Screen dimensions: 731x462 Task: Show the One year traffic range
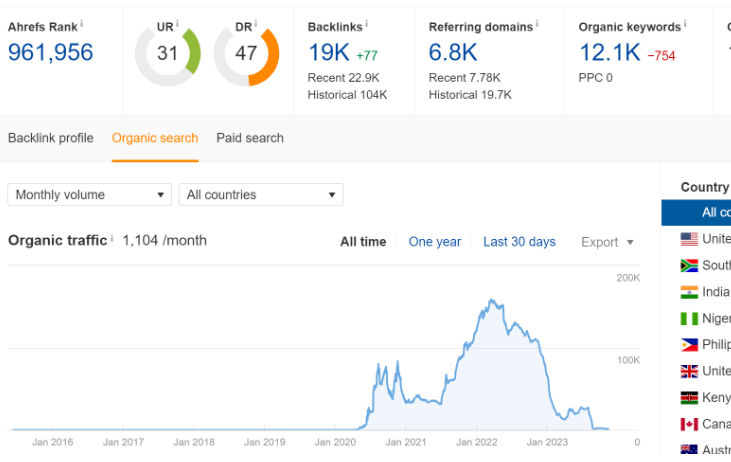click(435, 242)
